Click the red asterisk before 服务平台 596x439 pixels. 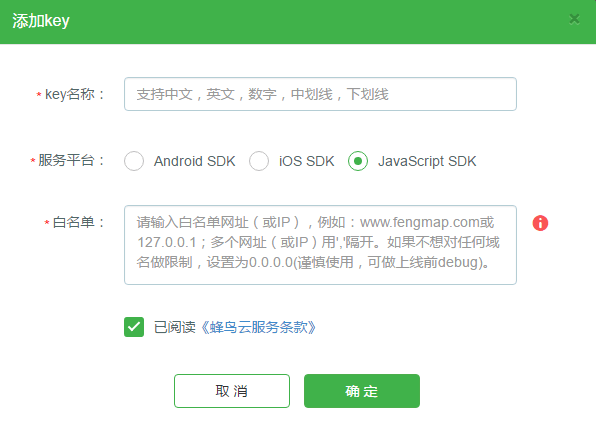point(33,161)
